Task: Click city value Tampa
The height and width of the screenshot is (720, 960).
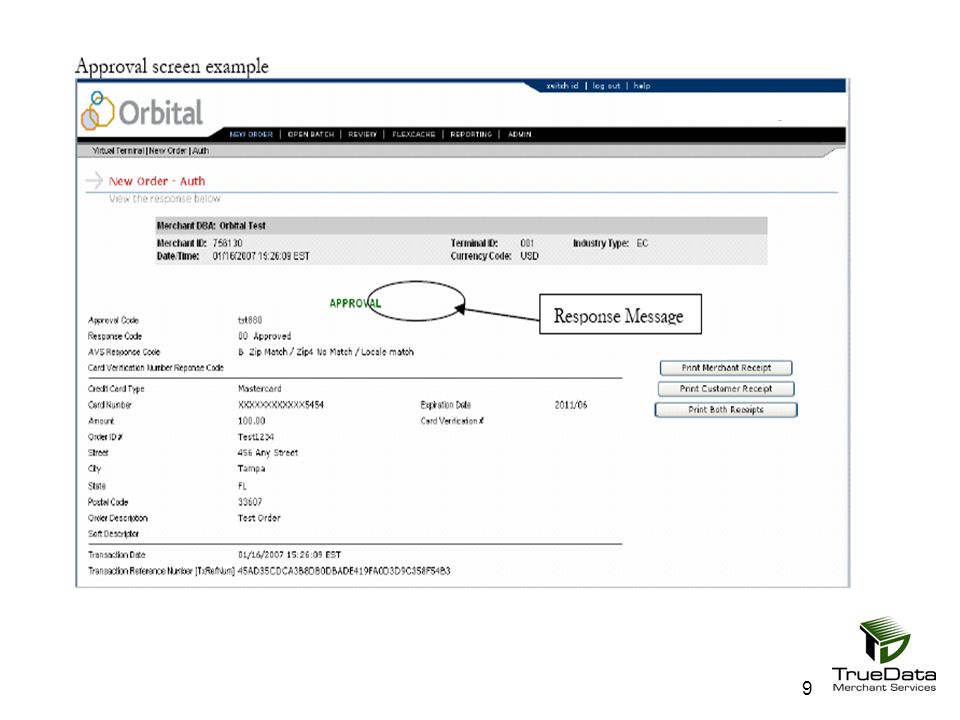Action: 251,468
